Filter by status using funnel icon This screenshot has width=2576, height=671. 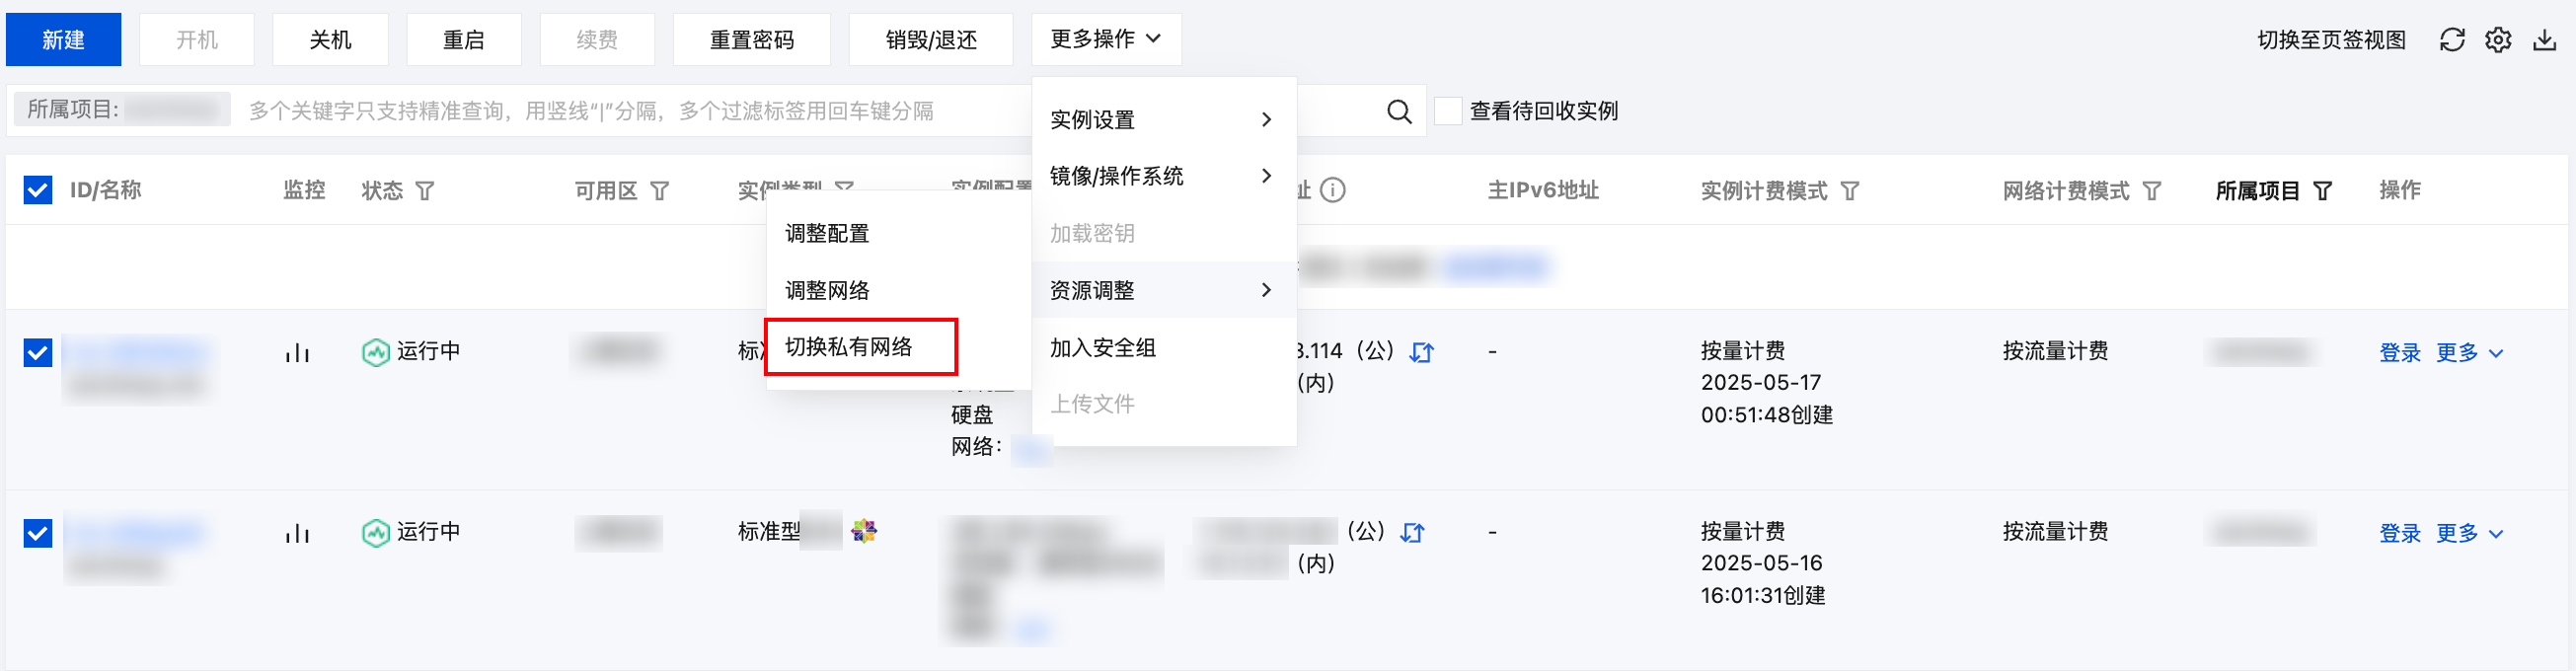point(425,191)
